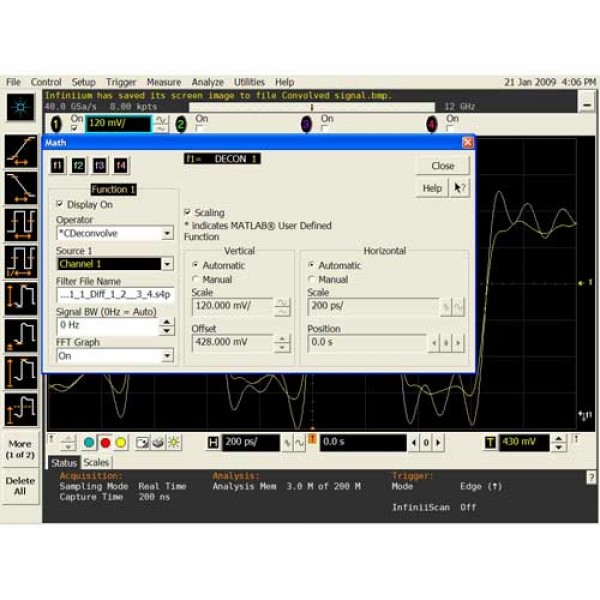
Task: Select the f2 function button
Action: point(78,165)
